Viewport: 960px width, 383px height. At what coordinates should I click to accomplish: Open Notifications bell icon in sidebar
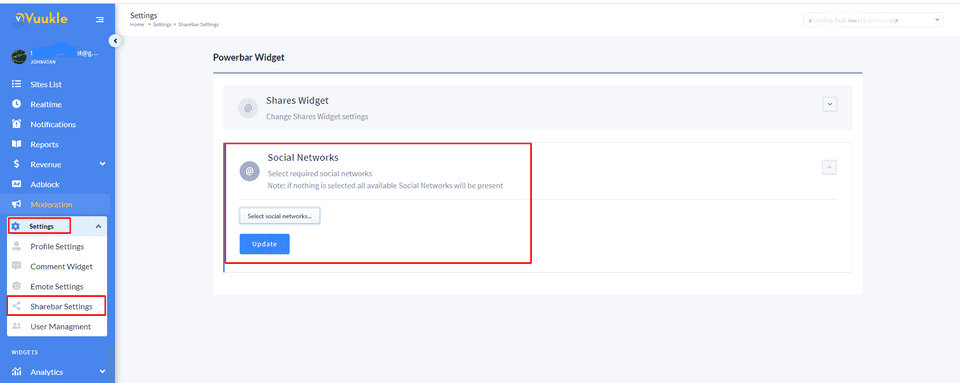point(17,124)
